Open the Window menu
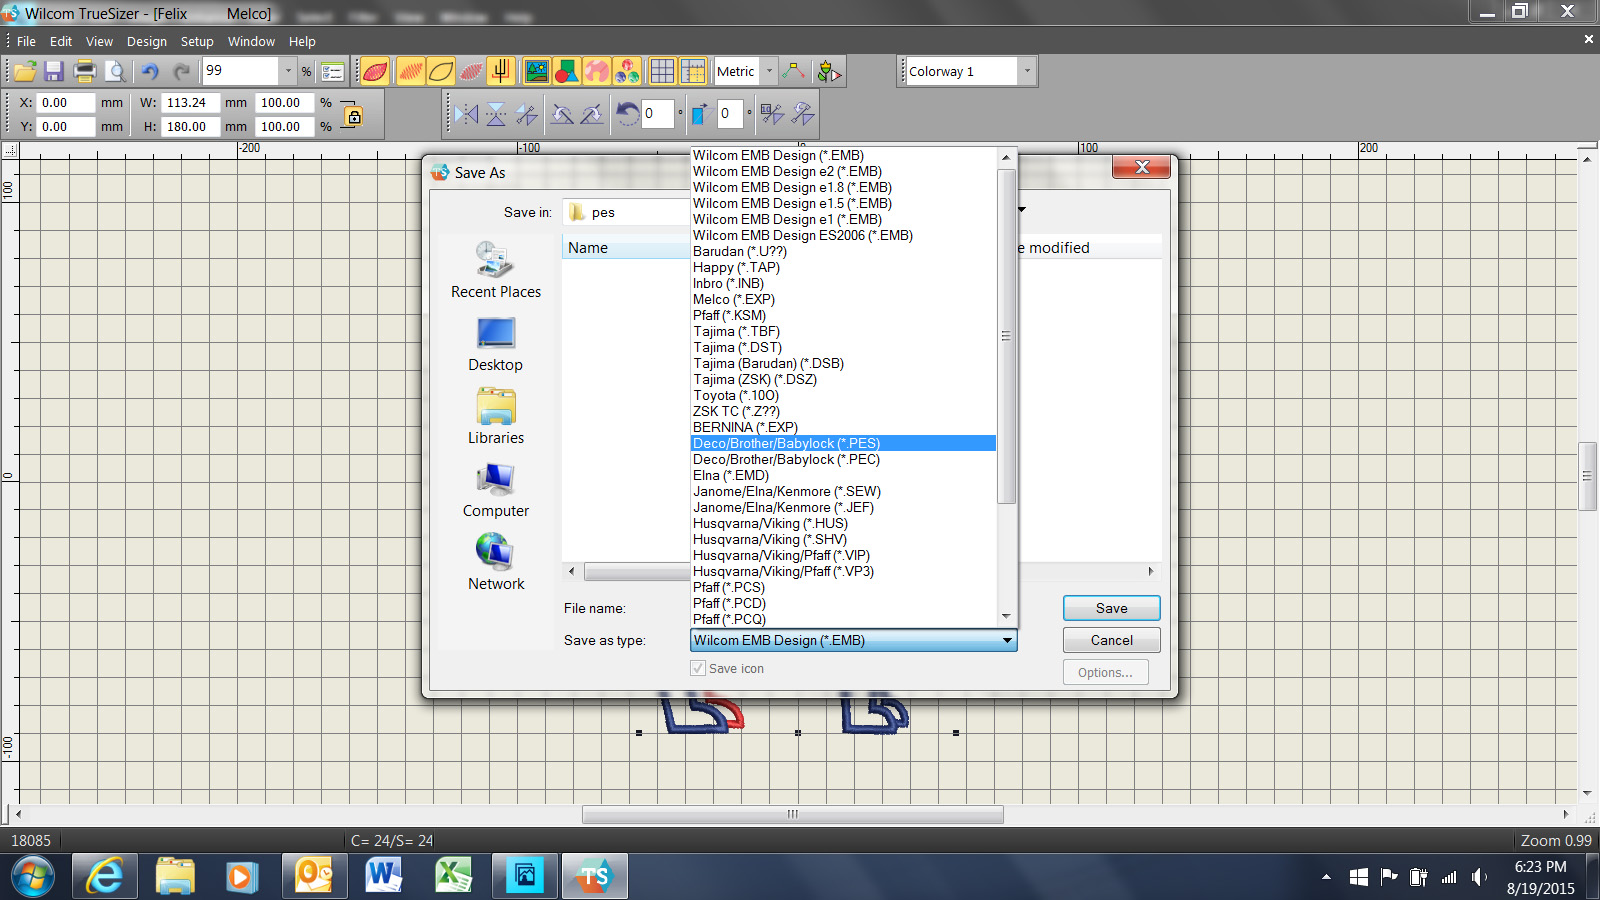 [251, 41]
